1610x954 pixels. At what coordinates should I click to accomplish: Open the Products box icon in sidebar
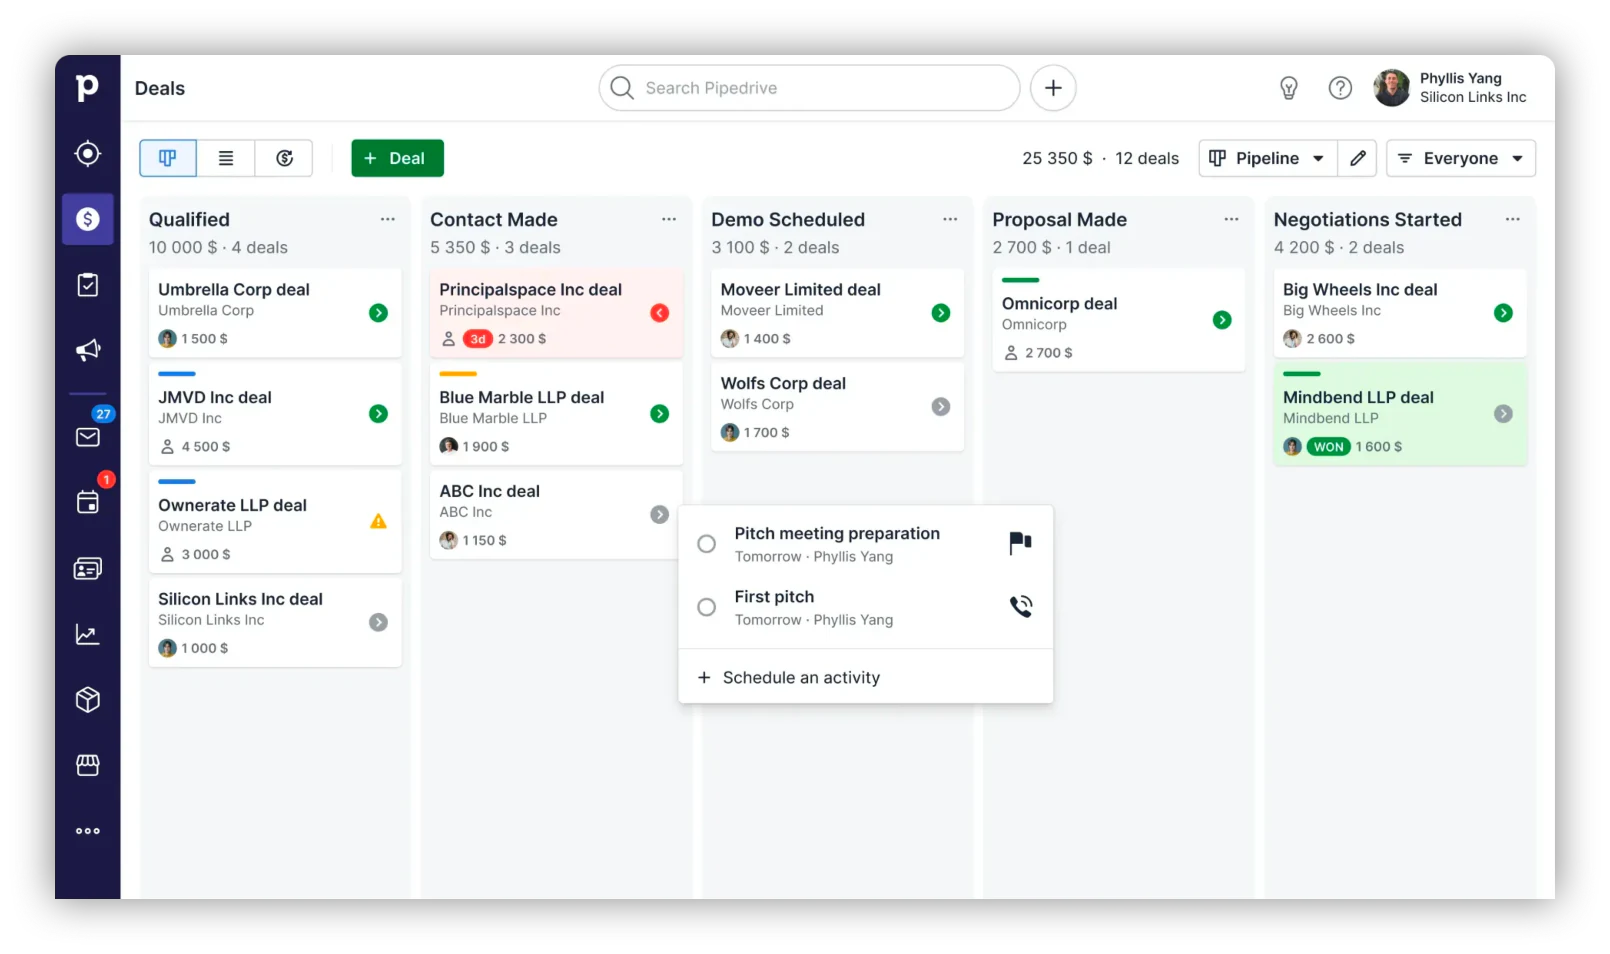click(x=88, y=700)
